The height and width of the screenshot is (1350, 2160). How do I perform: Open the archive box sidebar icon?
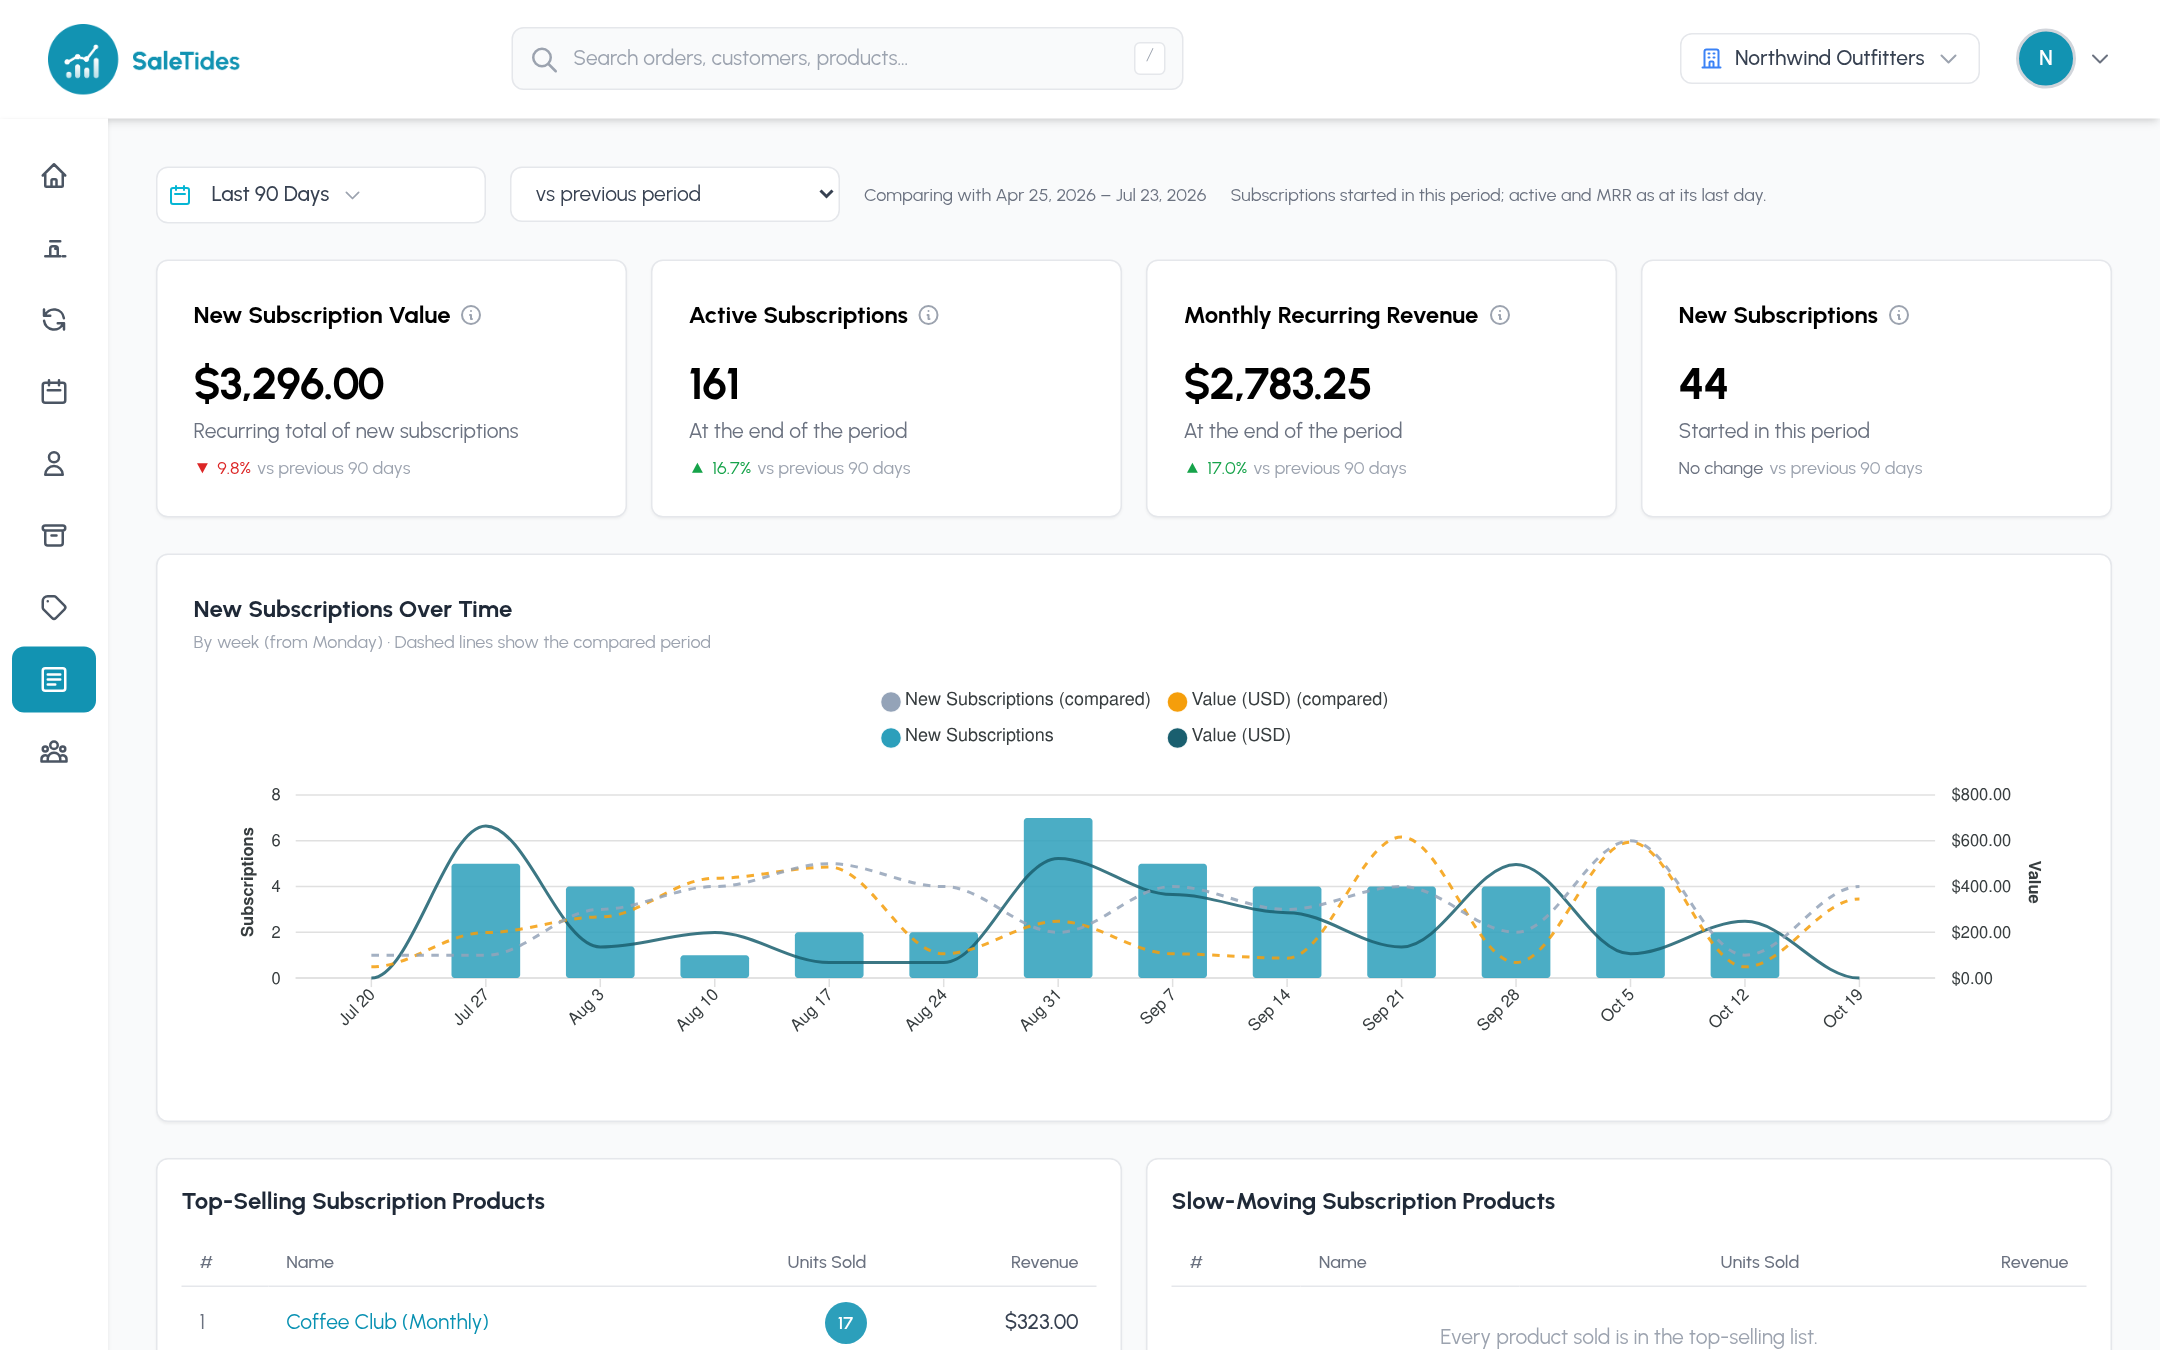pyautogui.click(x=54, y=536)
